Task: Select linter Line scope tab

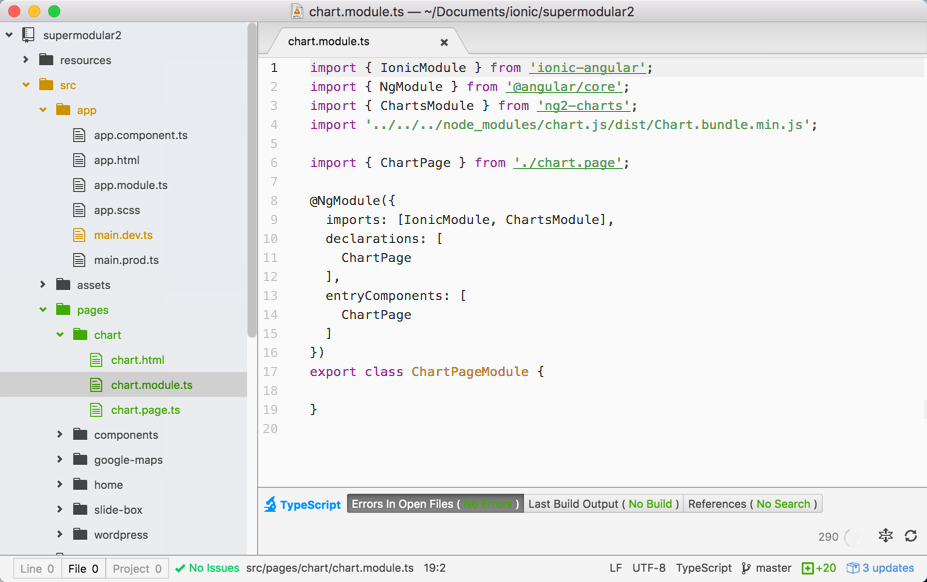Action: 37,568
